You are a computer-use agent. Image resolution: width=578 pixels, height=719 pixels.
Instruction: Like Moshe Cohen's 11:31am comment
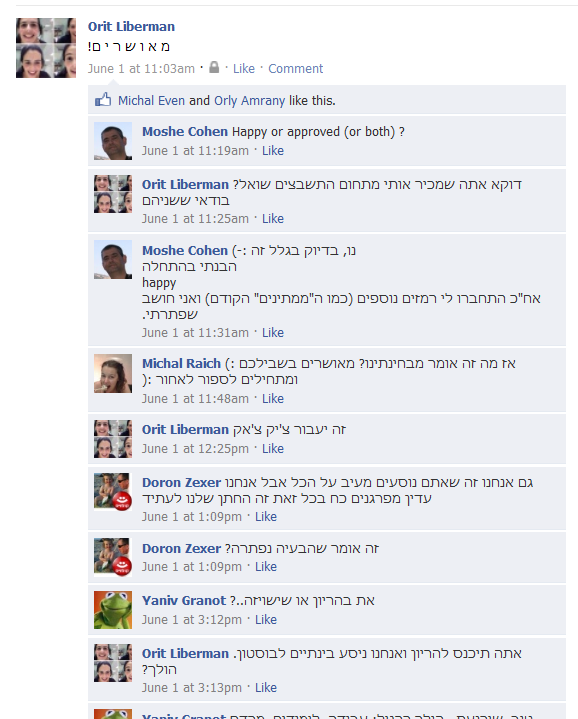coord(273,332)
